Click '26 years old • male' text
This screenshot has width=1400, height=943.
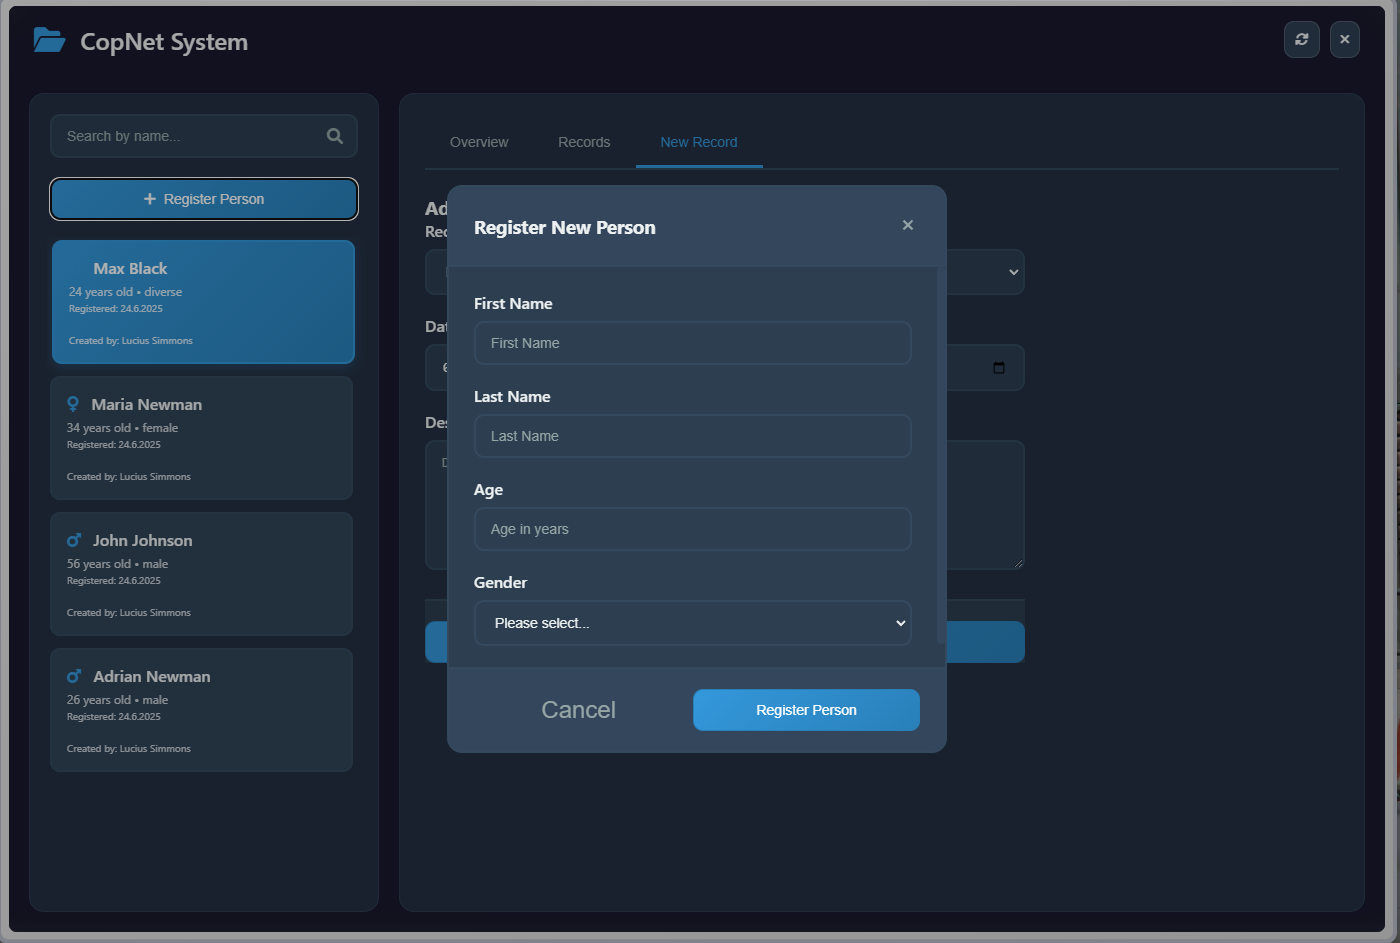pyautogui.click(x=117, y=700)
